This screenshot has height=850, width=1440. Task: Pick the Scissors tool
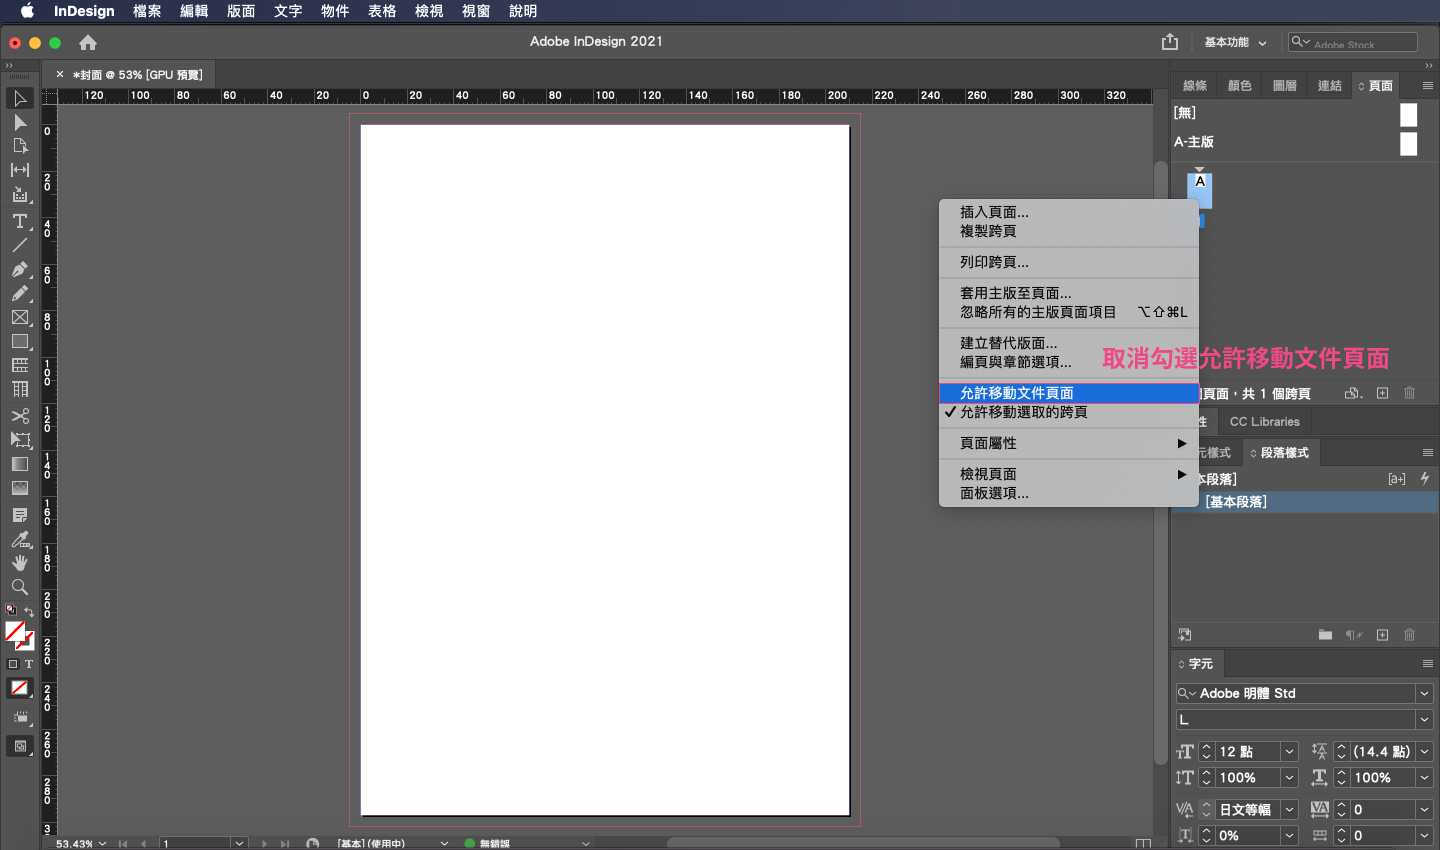tap(19, 416)
